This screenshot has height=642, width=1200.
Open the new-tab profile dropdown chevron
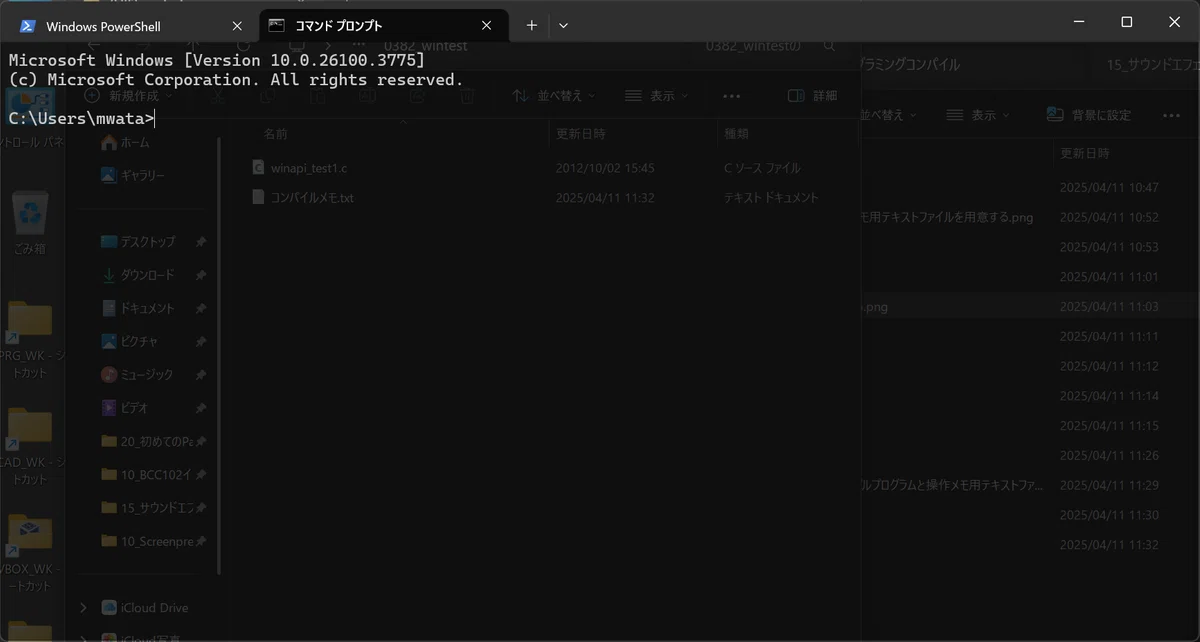pyautogui.click(x=563, y=26)
